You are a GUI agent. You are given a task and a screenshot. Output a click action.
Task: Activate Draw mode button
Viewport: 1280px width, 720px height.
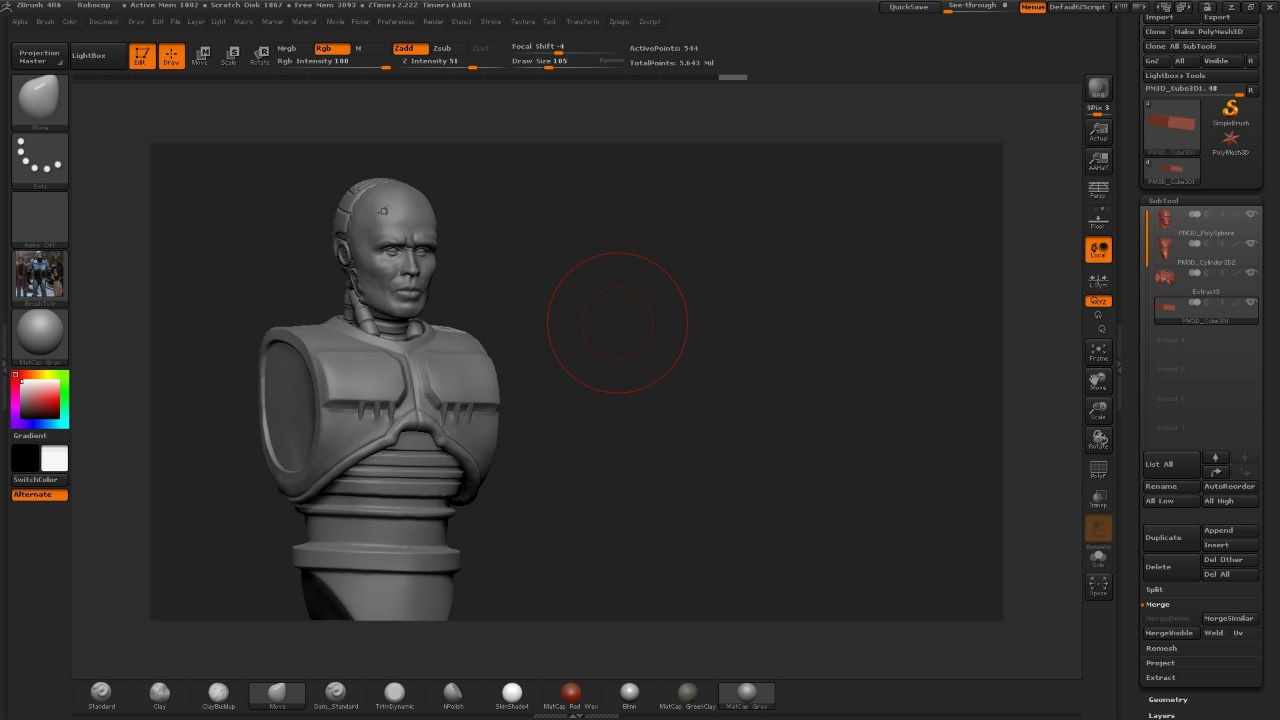coord(172,56)
